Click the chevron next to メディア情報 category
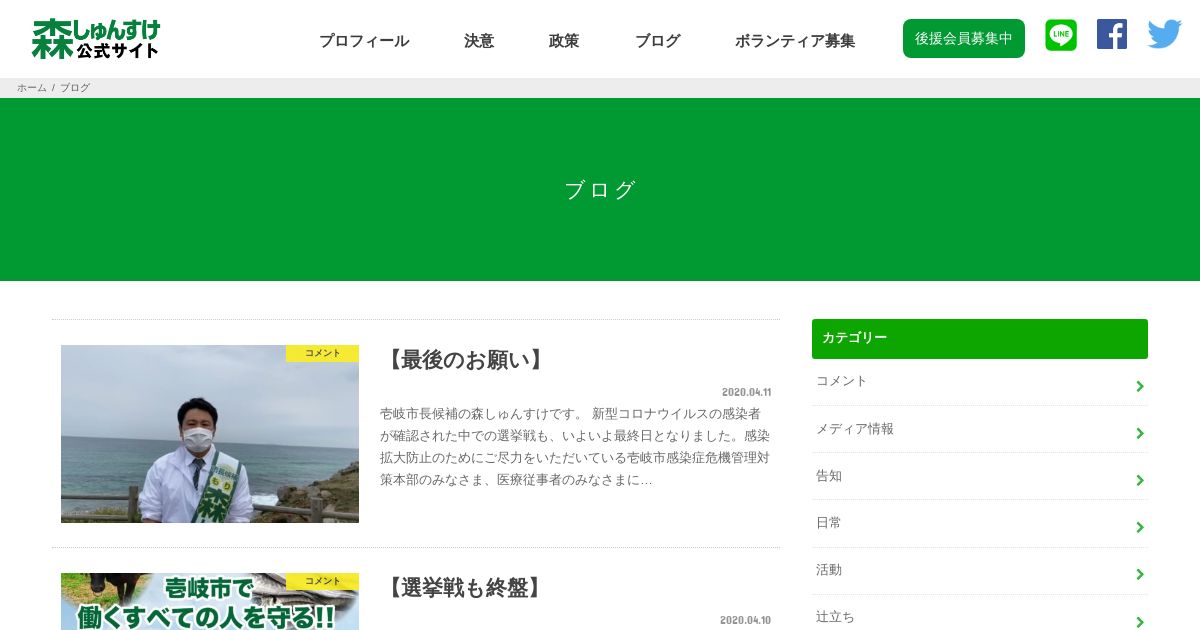Screen dimensions: 1200x630 [x=1140, y=433]
